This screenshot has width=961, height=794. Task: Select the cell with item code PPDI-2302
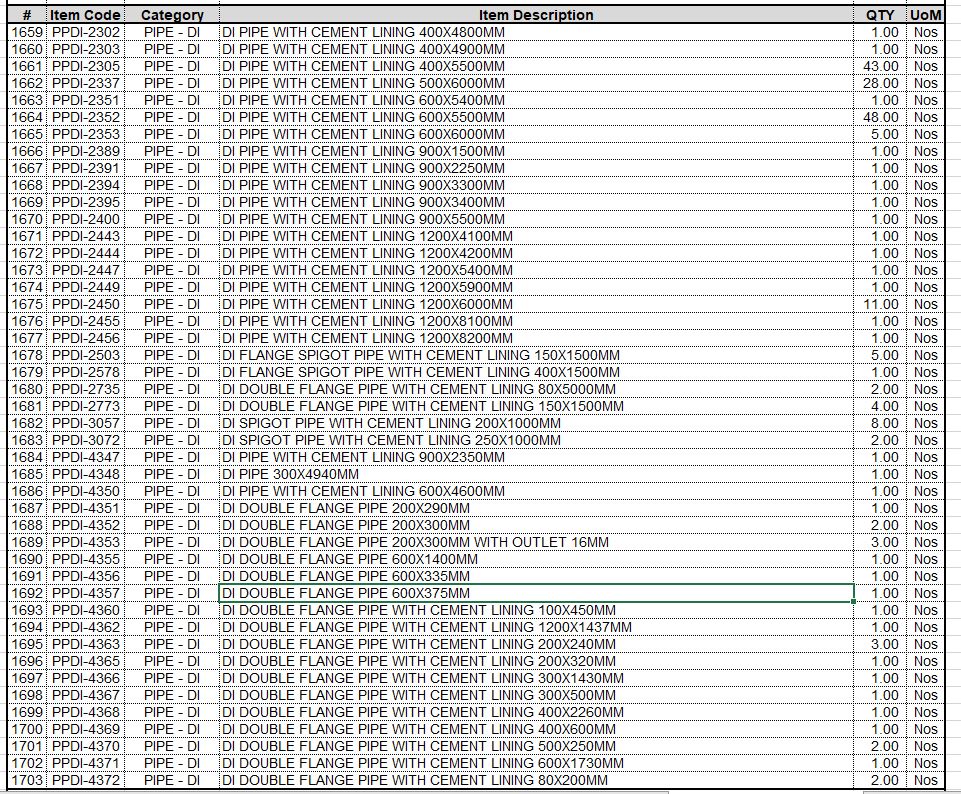tap(86, 32)
